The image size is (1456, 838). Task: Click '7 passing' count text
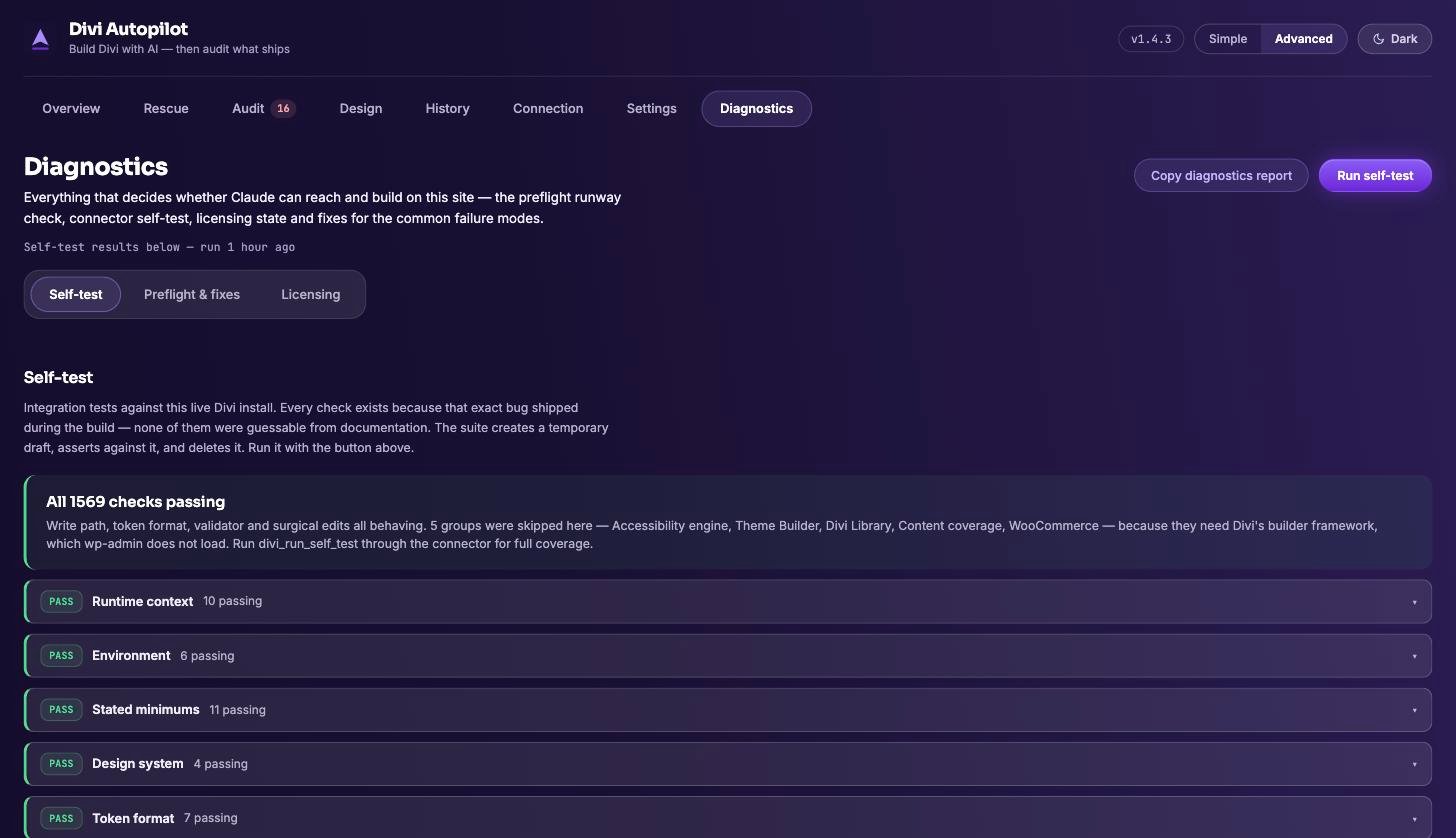click(211, 818)
